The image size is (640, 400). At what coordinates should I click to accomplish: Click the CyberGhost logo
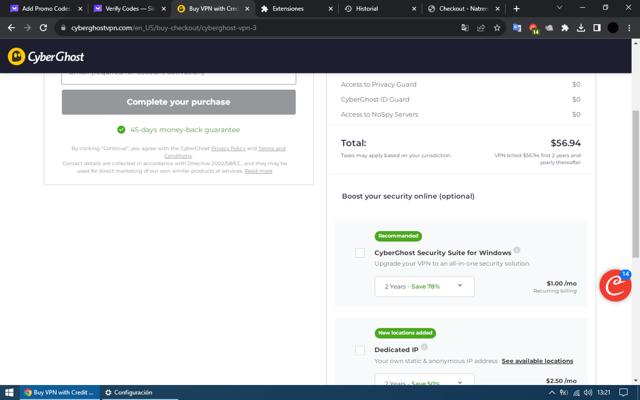[x=46, y=57]
